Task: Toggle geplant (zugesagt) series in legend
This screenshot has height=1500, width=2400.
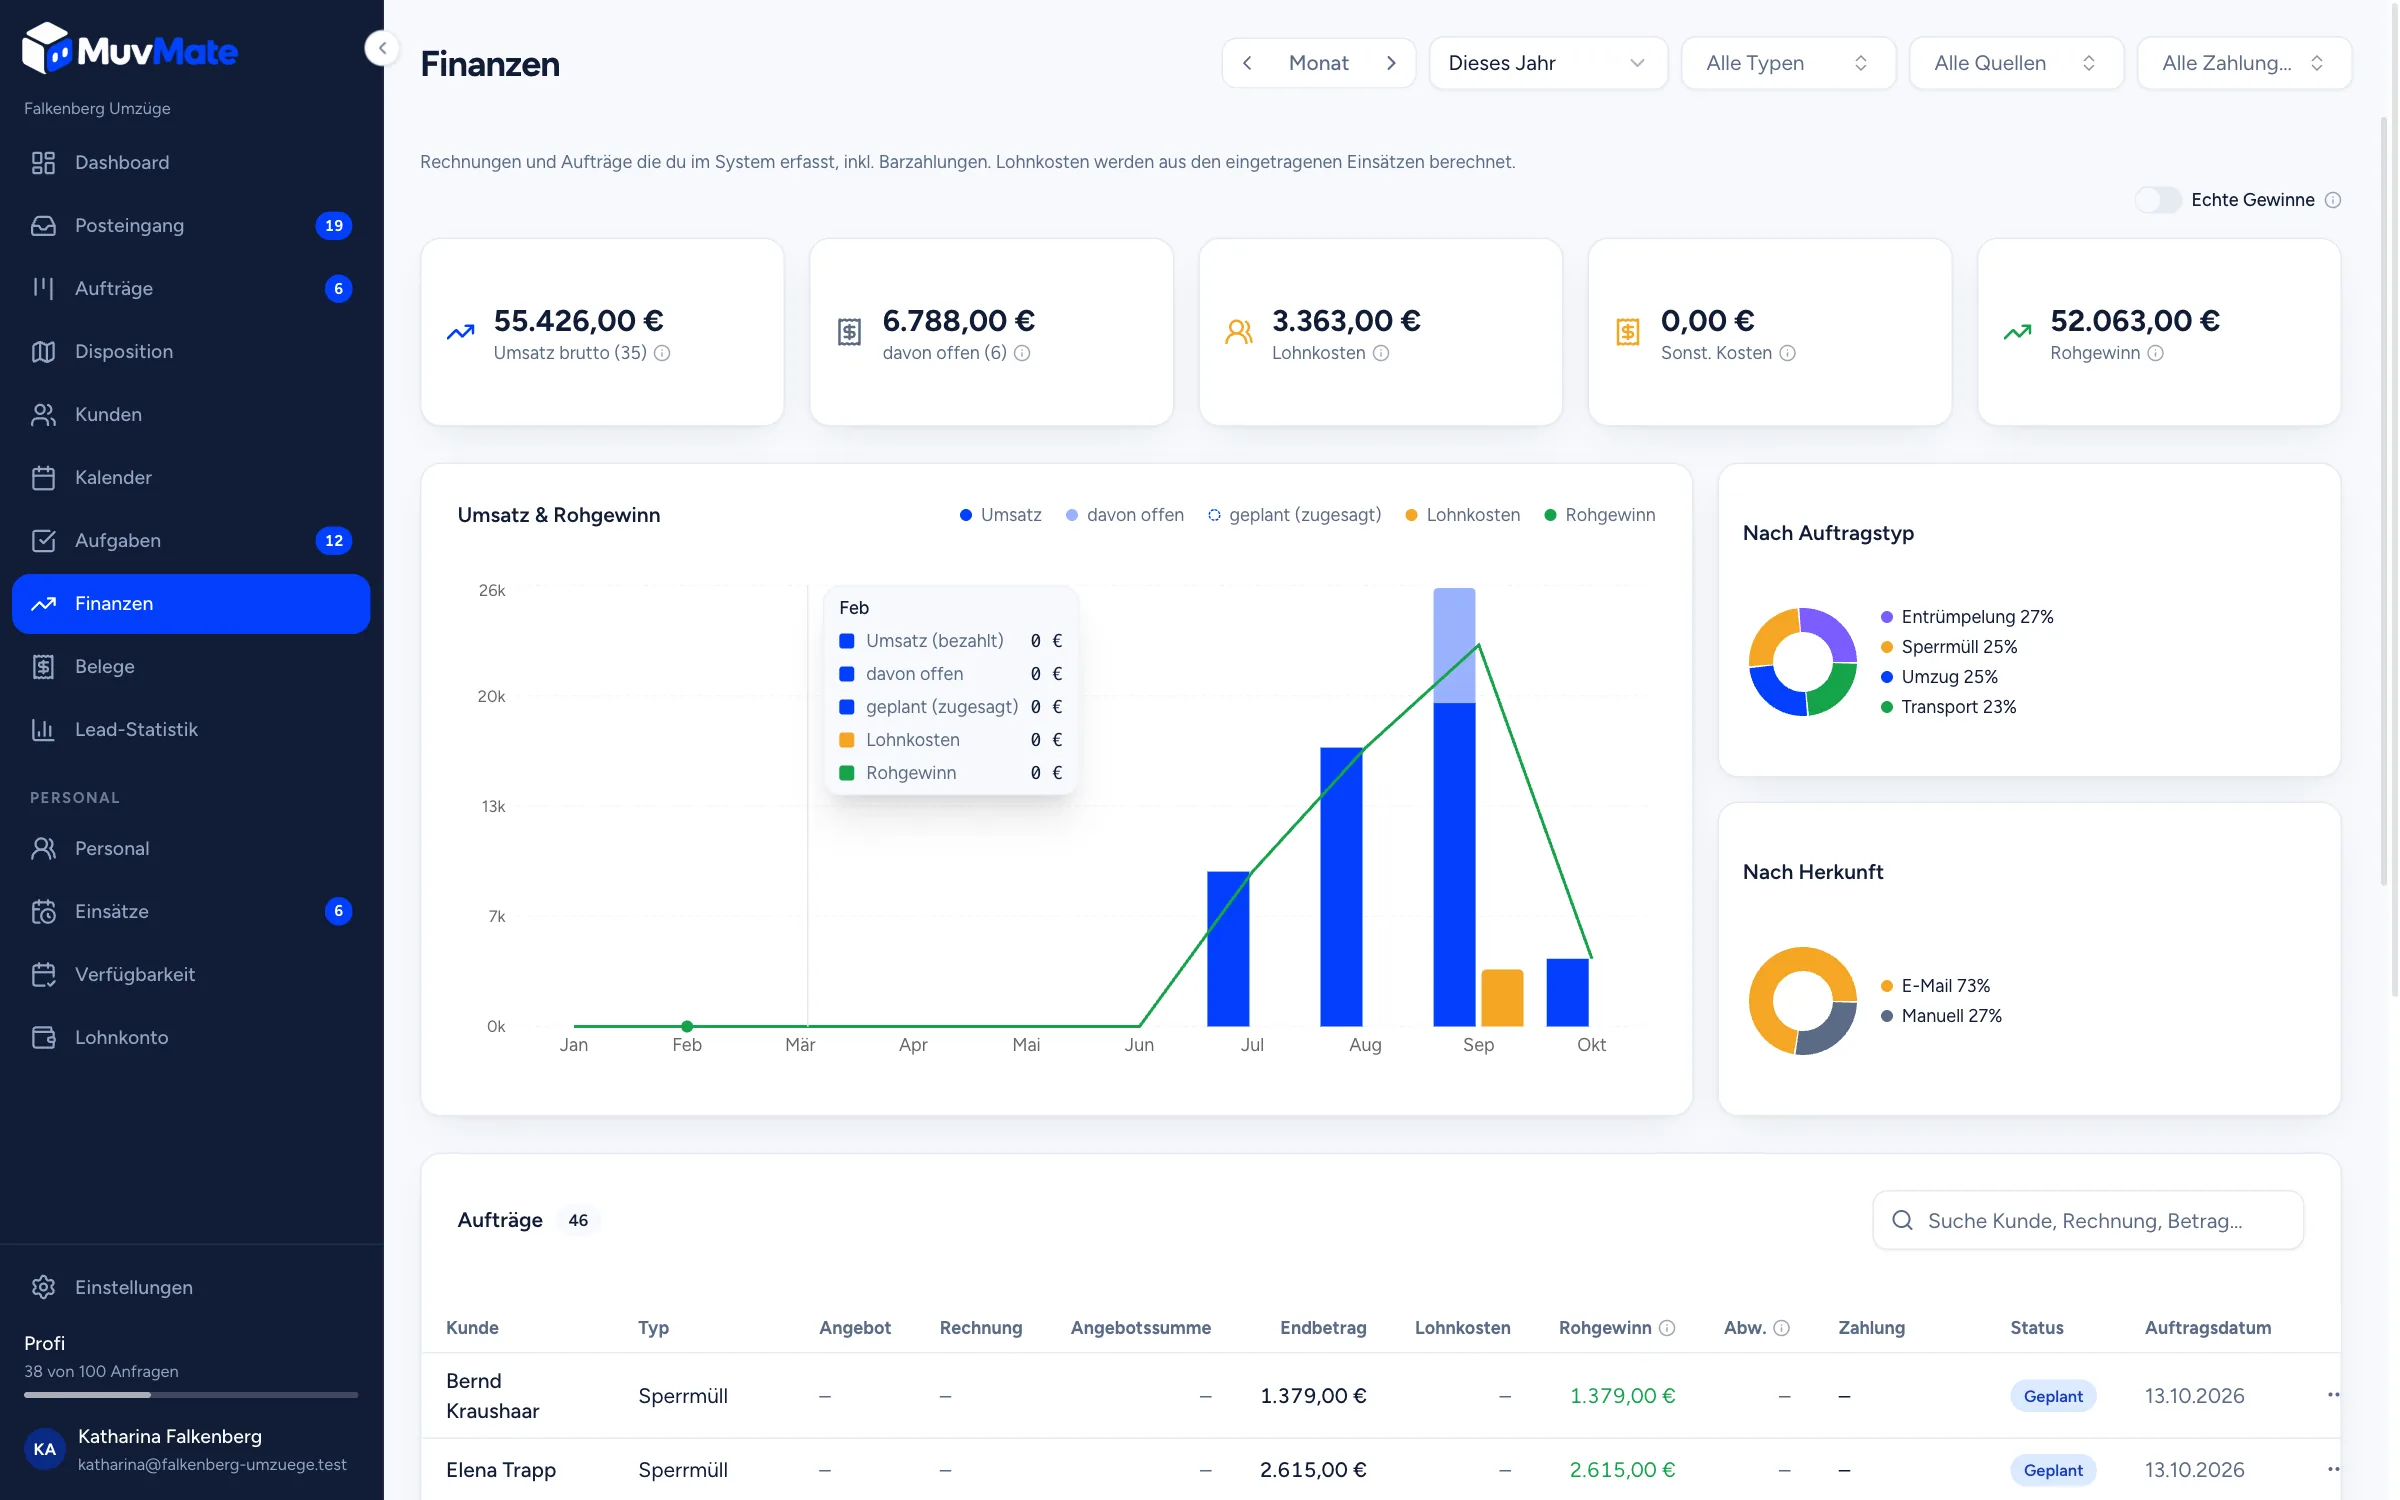Action: point(1294,515)
